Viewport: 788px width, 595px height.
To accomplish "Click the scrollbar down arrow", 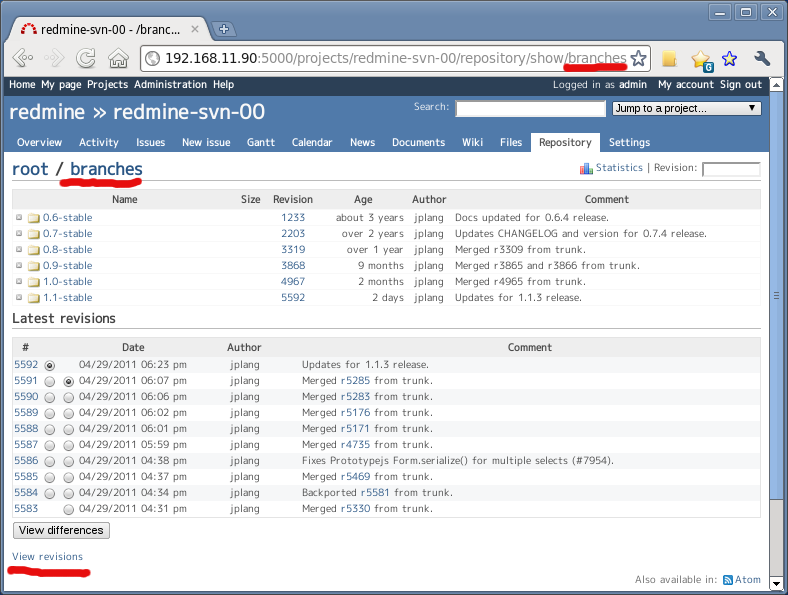I will 776,584.
